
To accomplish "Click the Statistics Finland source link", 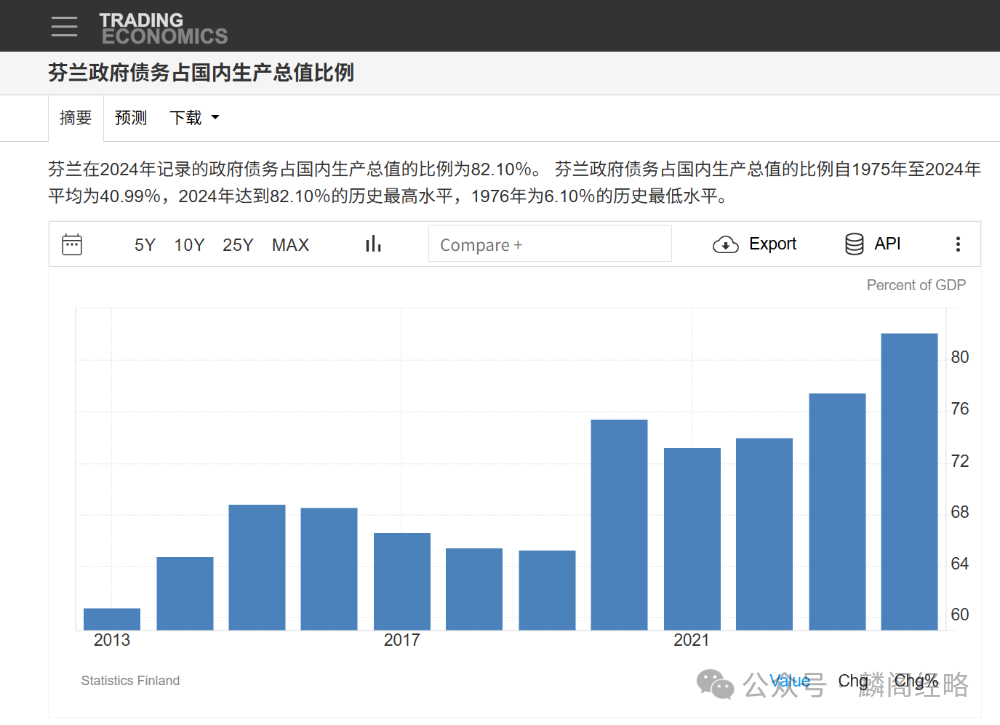I will coord(130,680).
